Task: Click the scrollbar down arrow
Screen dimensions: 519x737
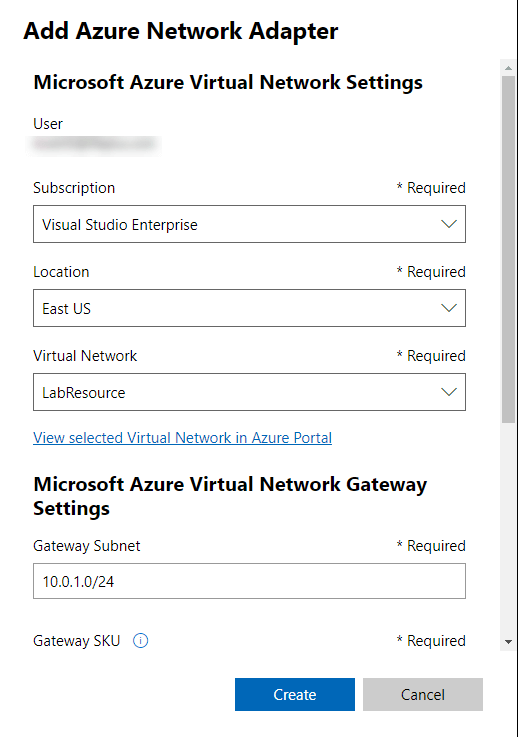Action: [508, 642]
